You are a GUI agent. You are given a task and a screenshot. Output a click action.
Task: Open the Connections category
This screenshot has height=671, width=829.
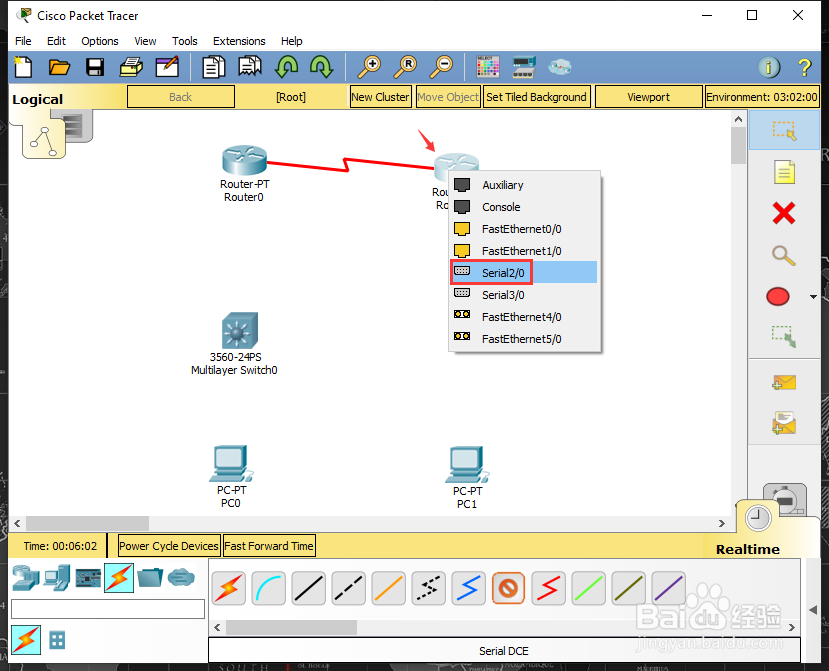point(119,577)
